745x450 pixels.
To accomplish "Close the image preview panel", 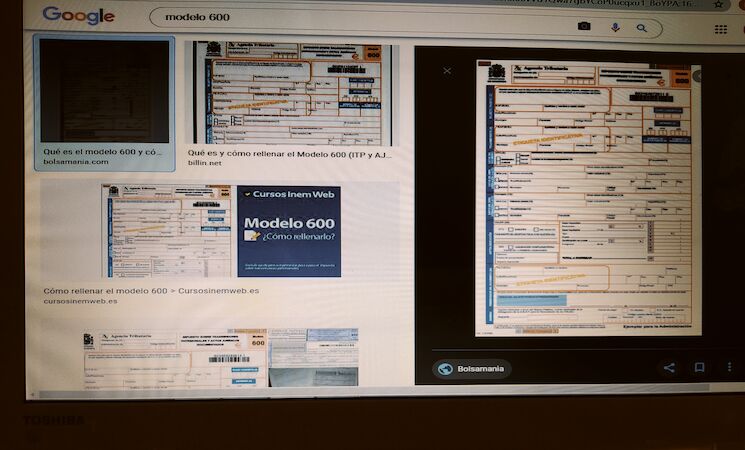I will pyautogui.click(x=447, y=71).
